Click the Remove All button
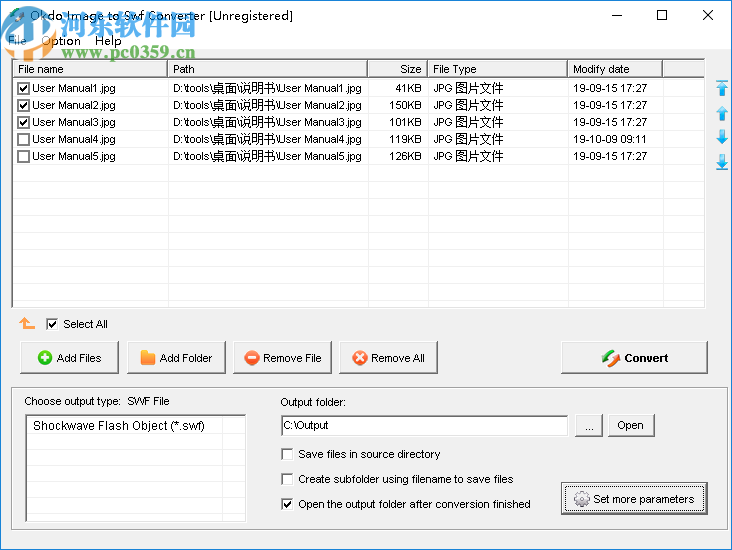Image resolution: width=732 pixels, height=550 pixels. pos(388,358)
